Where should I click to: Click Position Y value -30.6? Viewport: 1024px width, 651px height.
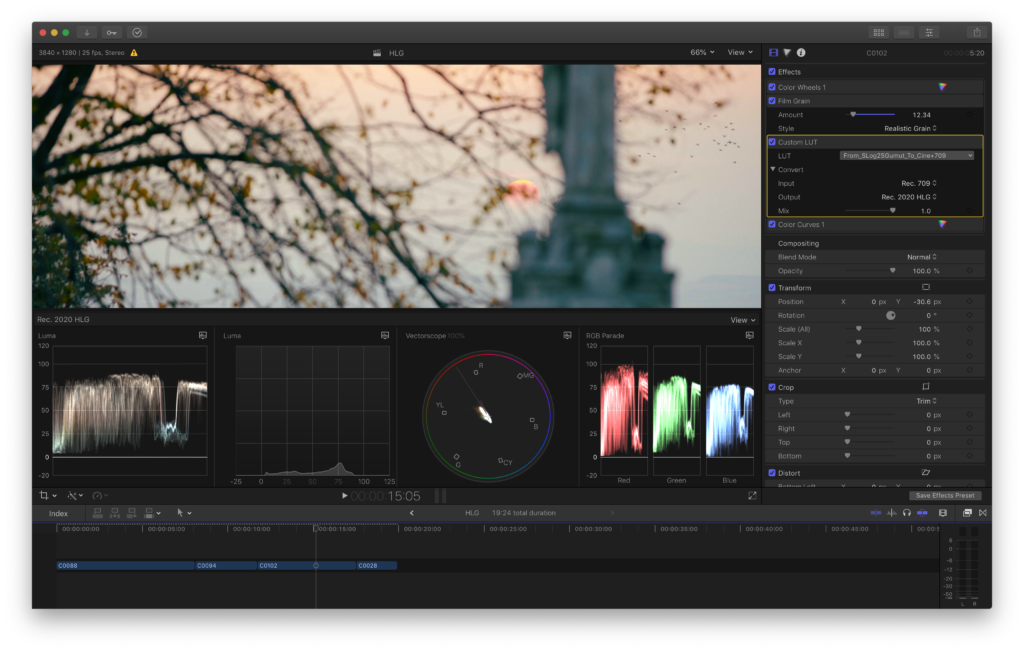(922, 302)
